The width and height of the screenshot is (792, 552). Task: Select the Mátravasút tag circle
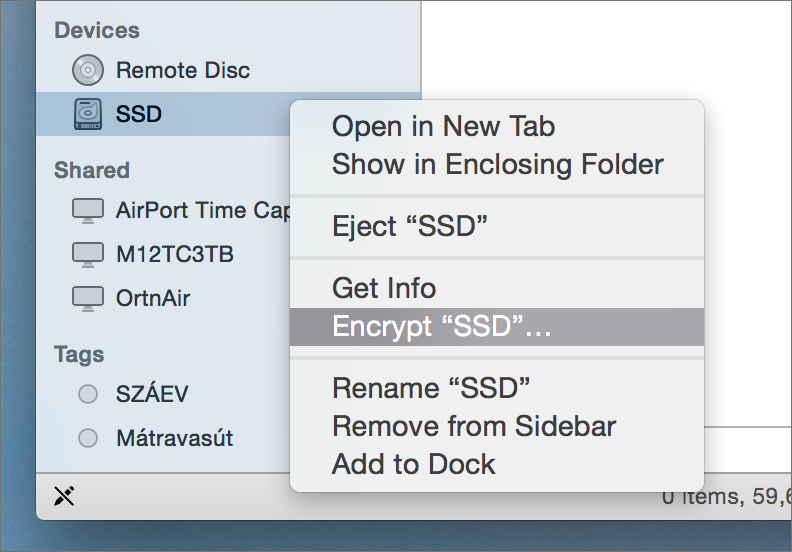click(x=88, y=438)
